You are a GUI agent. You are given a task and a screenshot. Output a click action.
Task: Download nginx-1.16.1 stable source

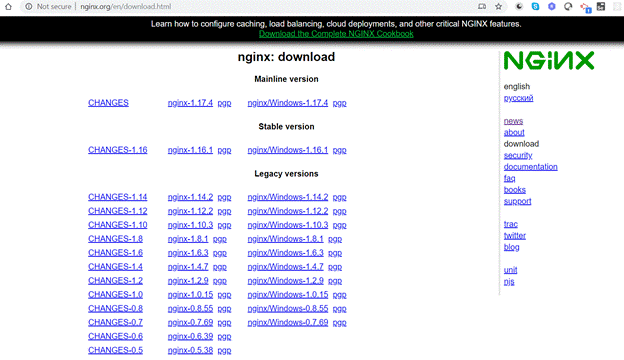pos(190,150)
